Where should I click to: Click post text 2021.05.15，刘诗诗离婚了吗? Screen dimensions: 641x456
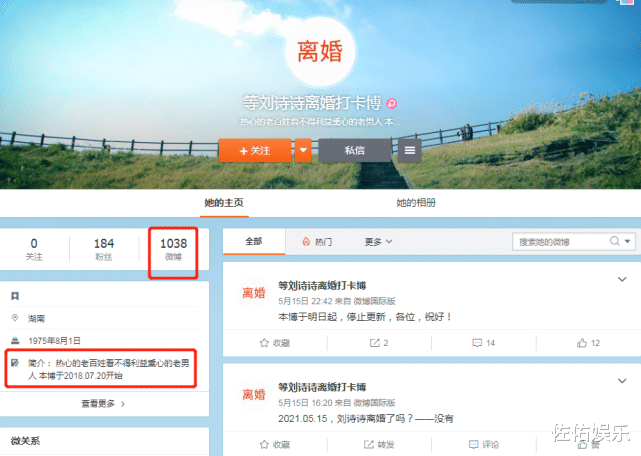coord(366,419)
